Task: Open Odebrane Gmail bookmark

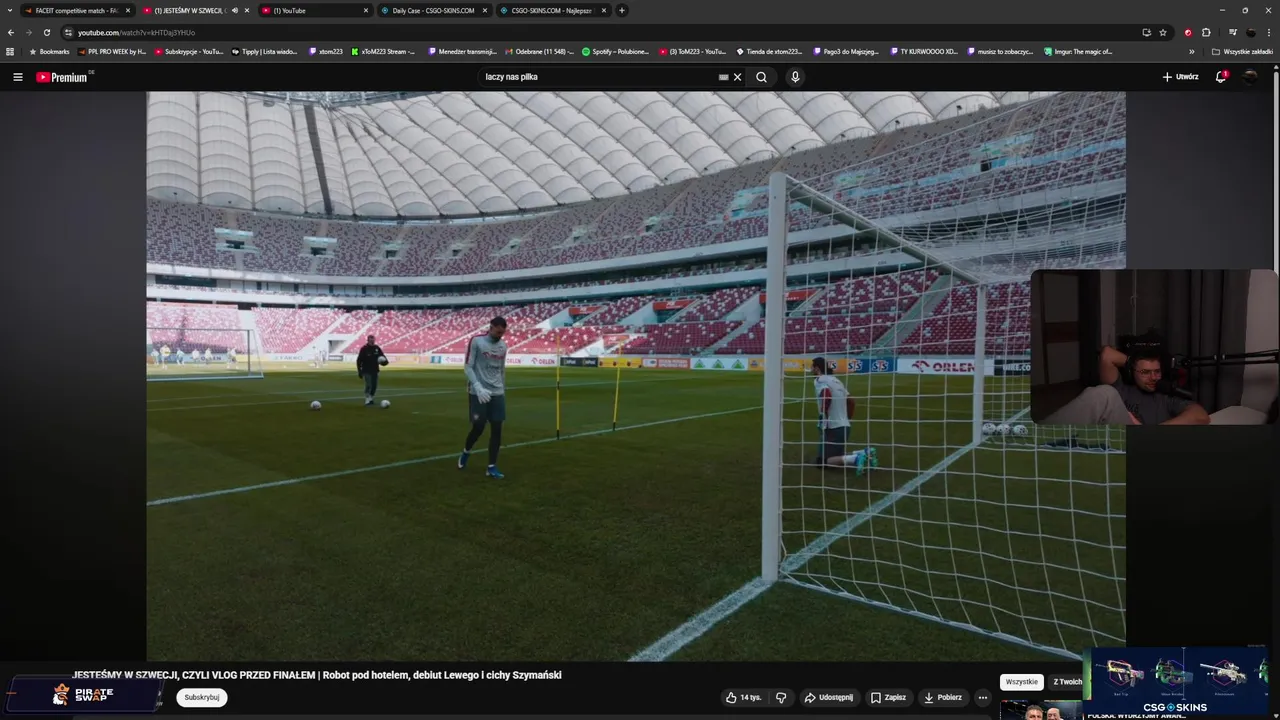Action: pyautogui.click(x=539, y=51)
